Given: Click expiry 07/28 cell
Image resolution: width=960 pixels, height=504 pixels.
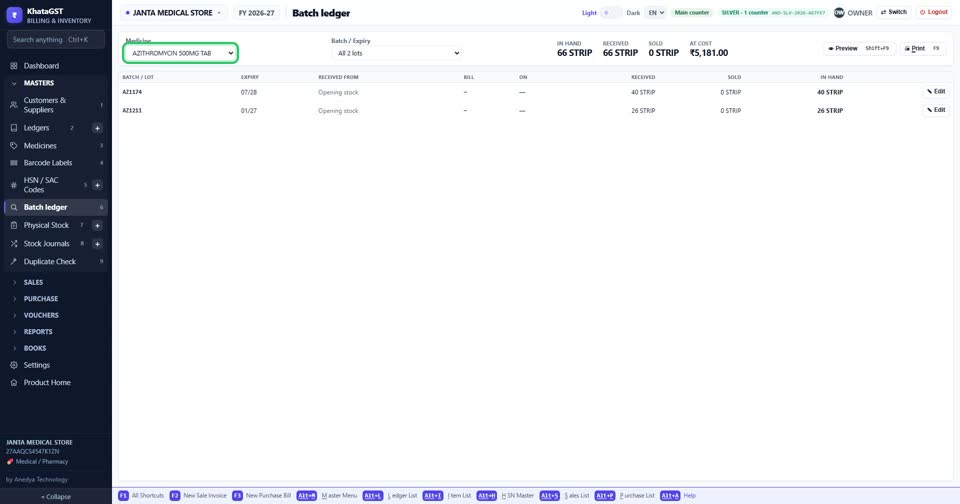Looking at the screenshot, I should point(249,92).
